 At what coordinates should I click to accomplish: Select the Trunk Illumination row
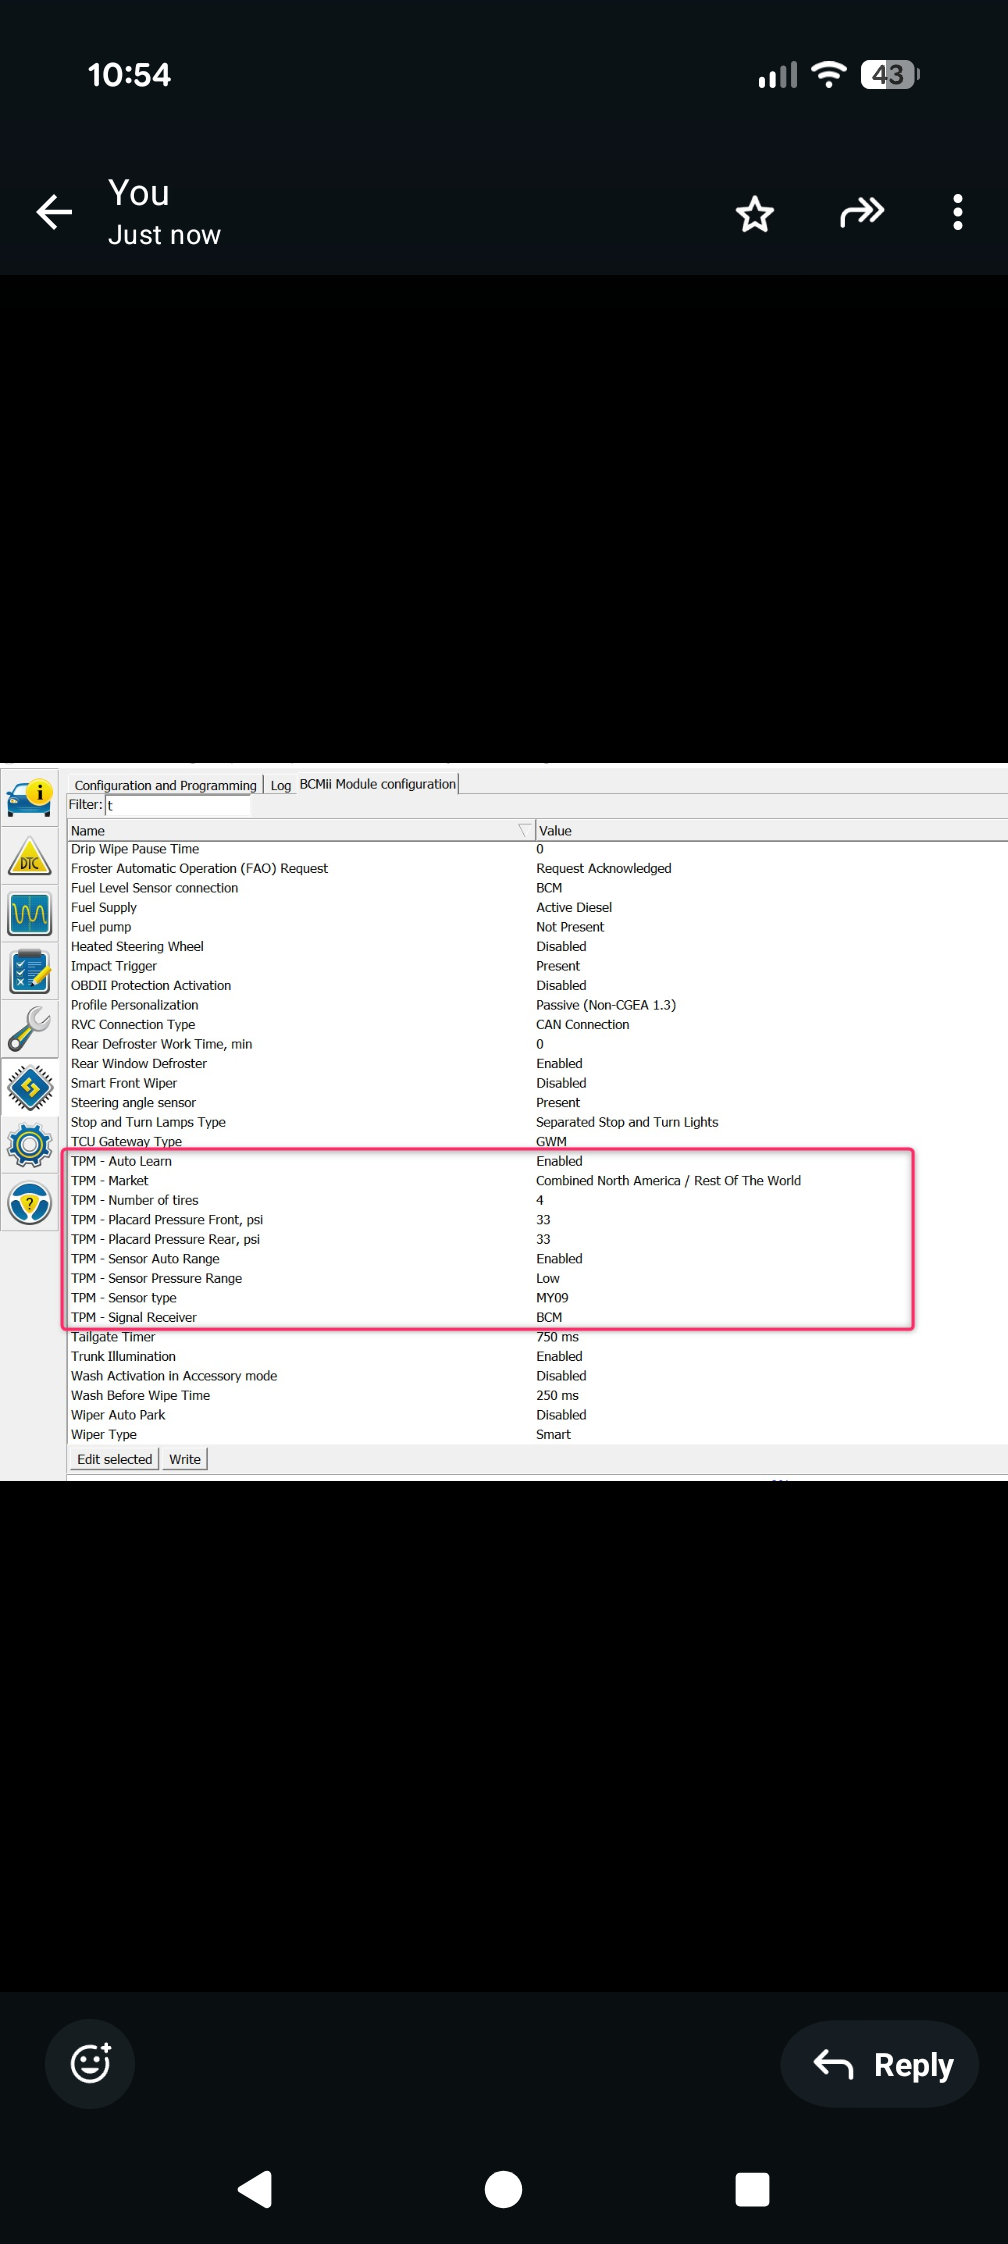(537, 1356)
